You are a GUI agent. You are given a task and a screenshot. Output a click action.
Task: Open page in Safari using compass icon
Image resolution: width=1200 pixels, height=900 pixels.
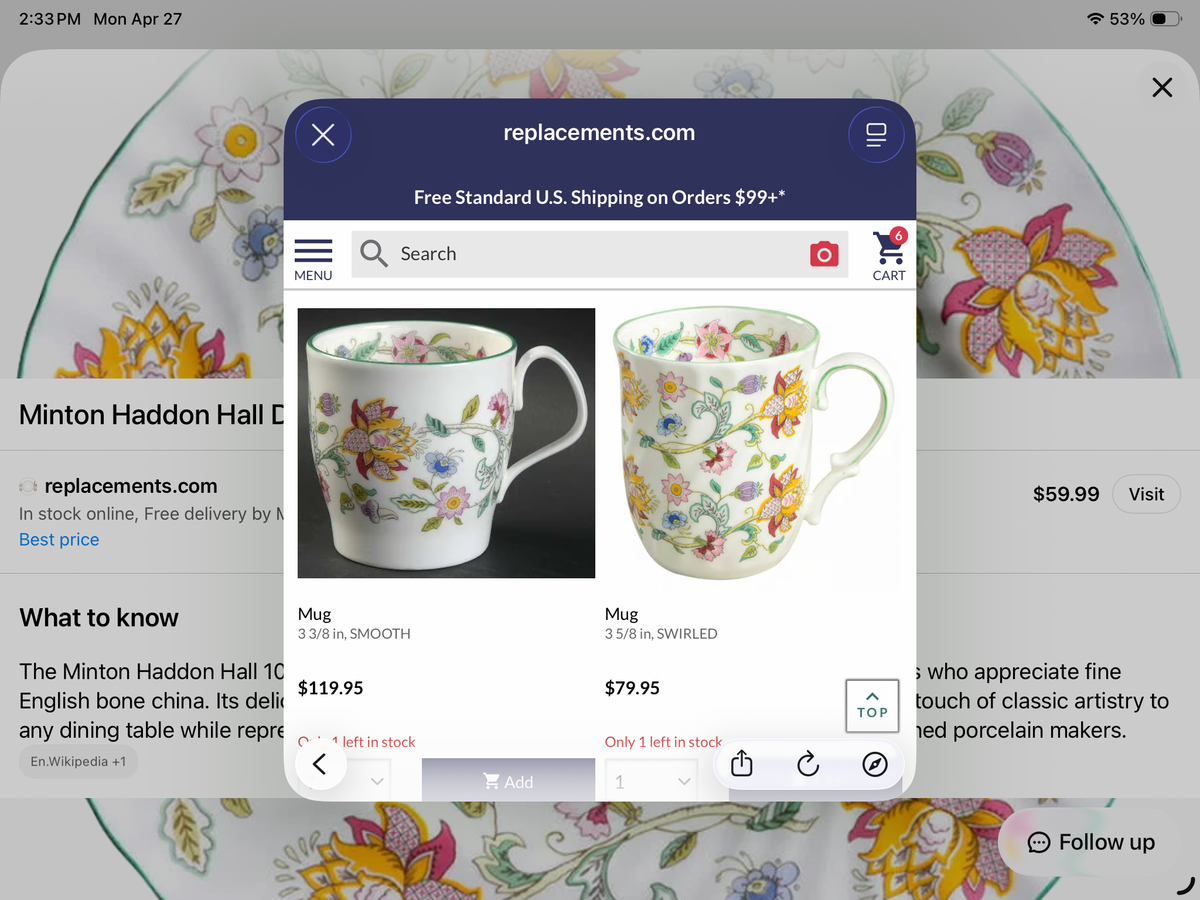tap(874, 765)
